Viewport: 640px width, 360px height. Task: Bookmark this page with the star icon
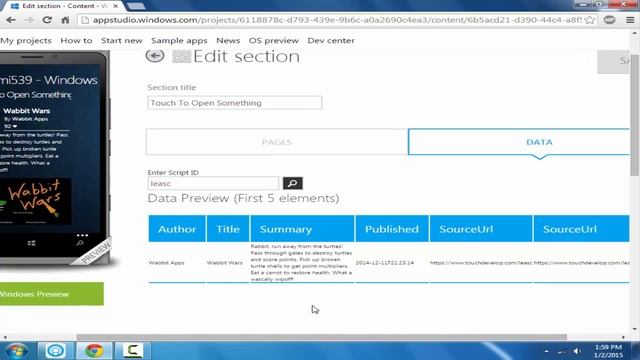click(590, 20)
